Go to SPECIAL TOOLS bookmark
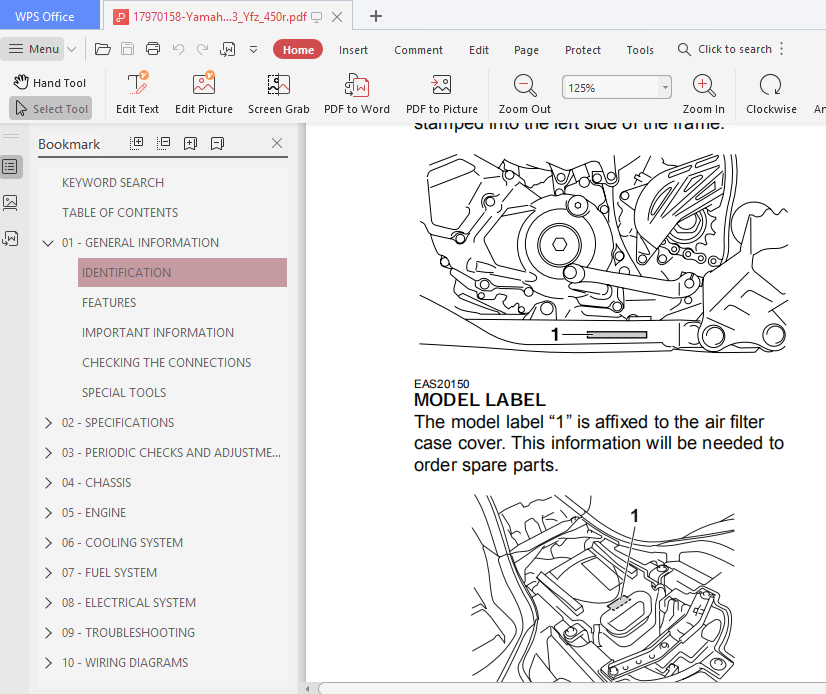 click(x=124, y=393)
